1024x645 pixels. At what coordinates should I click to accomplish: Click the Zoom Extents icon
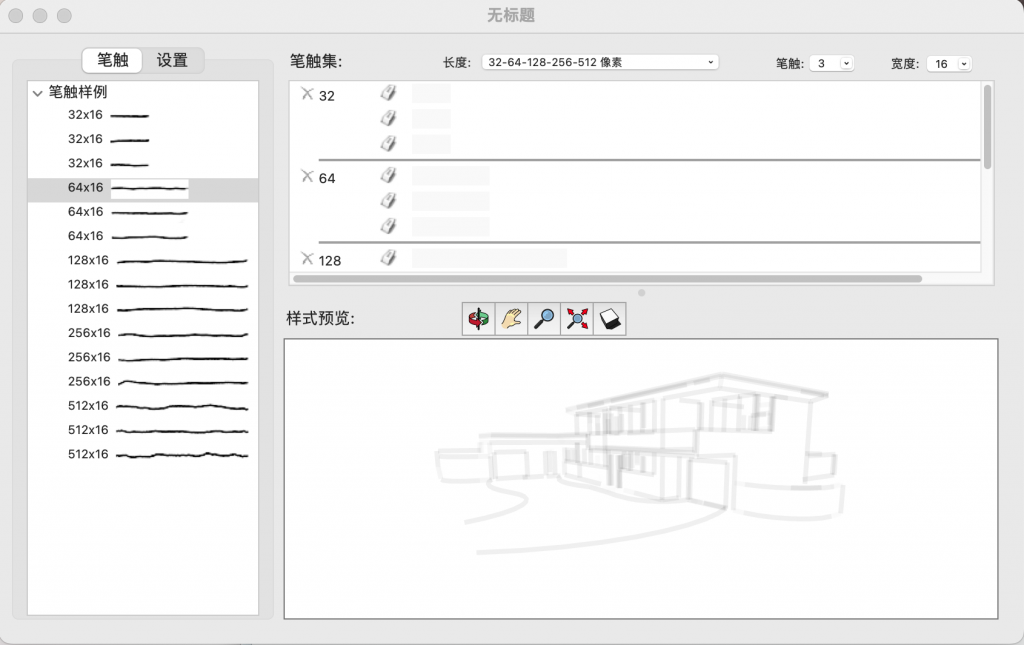coord(576,318)
